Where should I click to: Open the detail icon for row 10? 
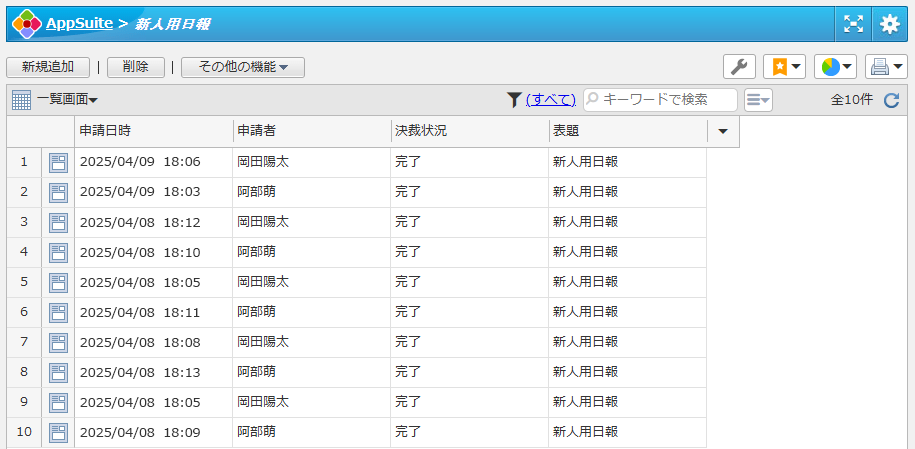coord(58,433)
